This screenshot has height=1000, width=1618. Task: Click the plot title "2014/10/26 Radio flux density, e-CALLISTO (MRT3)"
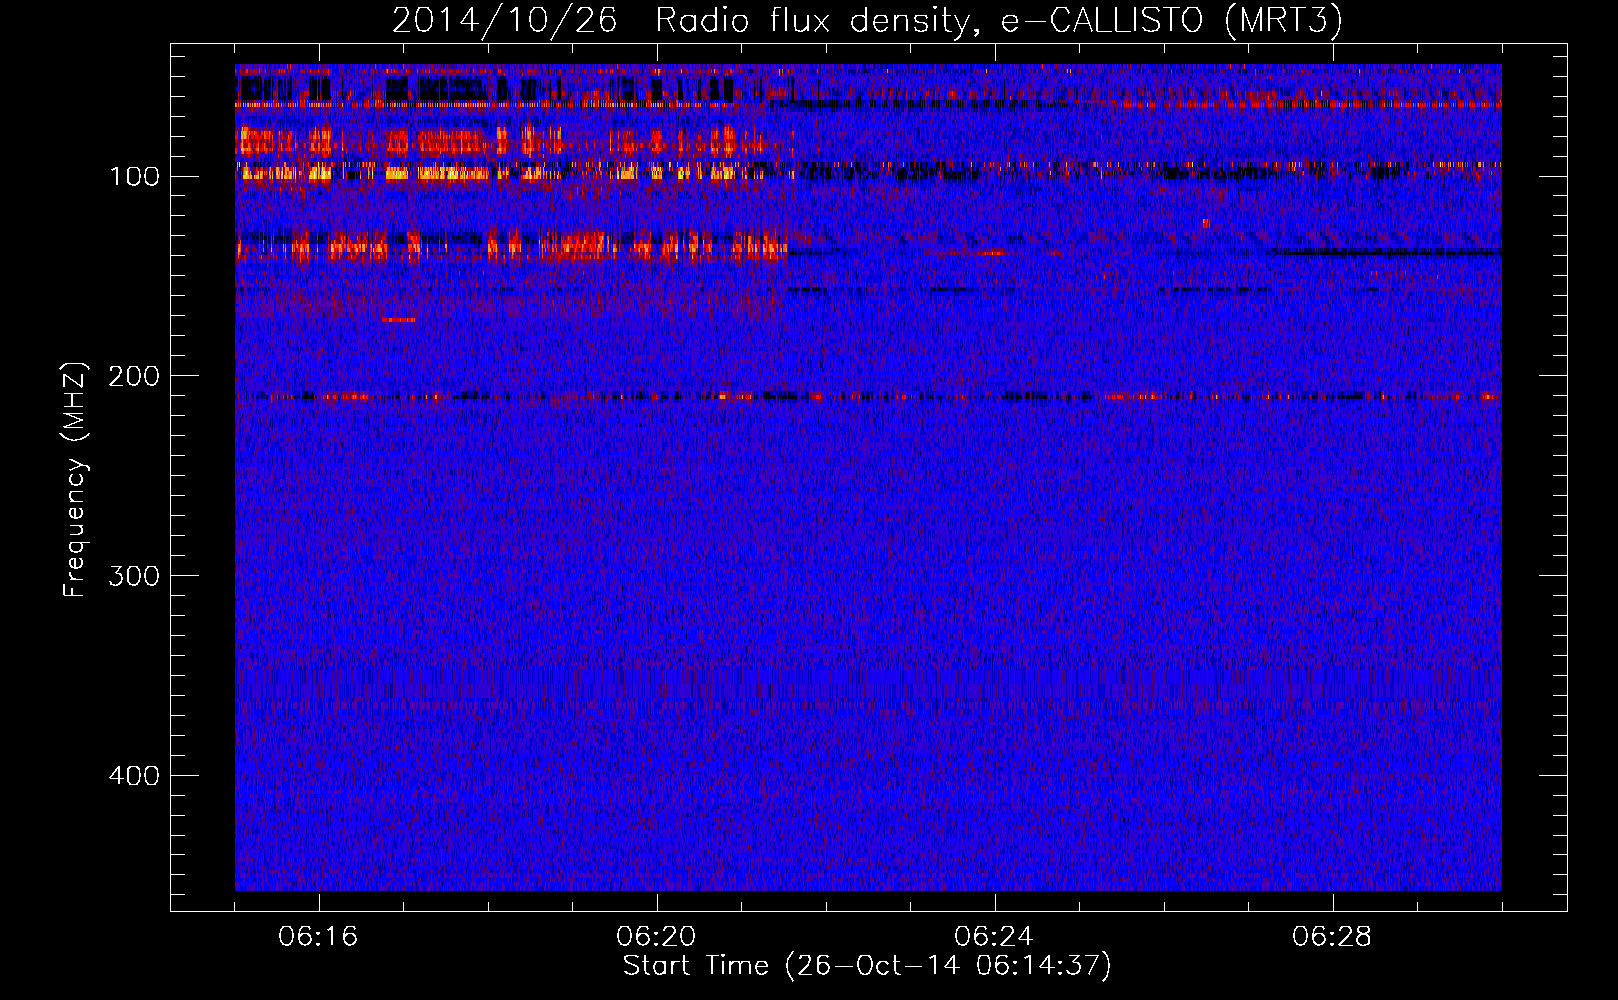tap(867, 20)
